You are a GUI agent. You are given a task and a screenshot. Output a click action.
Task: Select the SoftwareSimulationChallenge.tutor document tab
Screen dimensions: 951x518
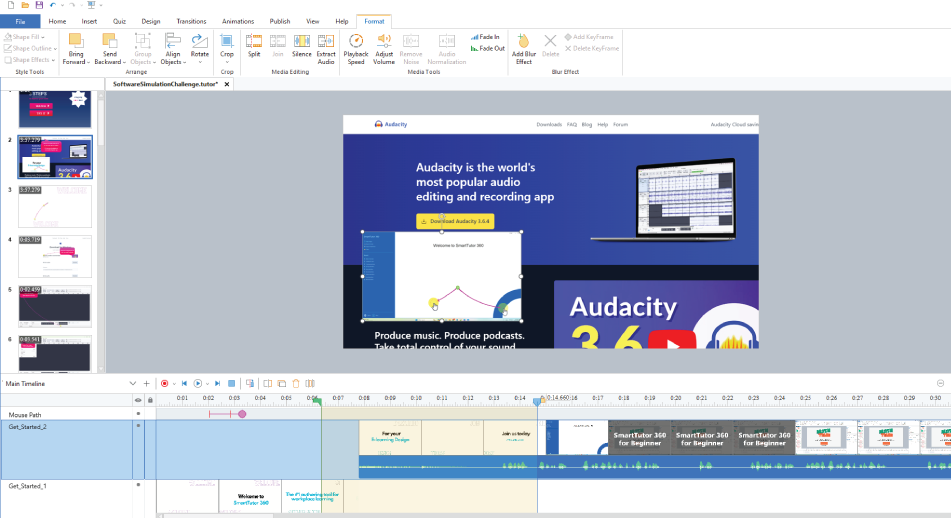165,84
